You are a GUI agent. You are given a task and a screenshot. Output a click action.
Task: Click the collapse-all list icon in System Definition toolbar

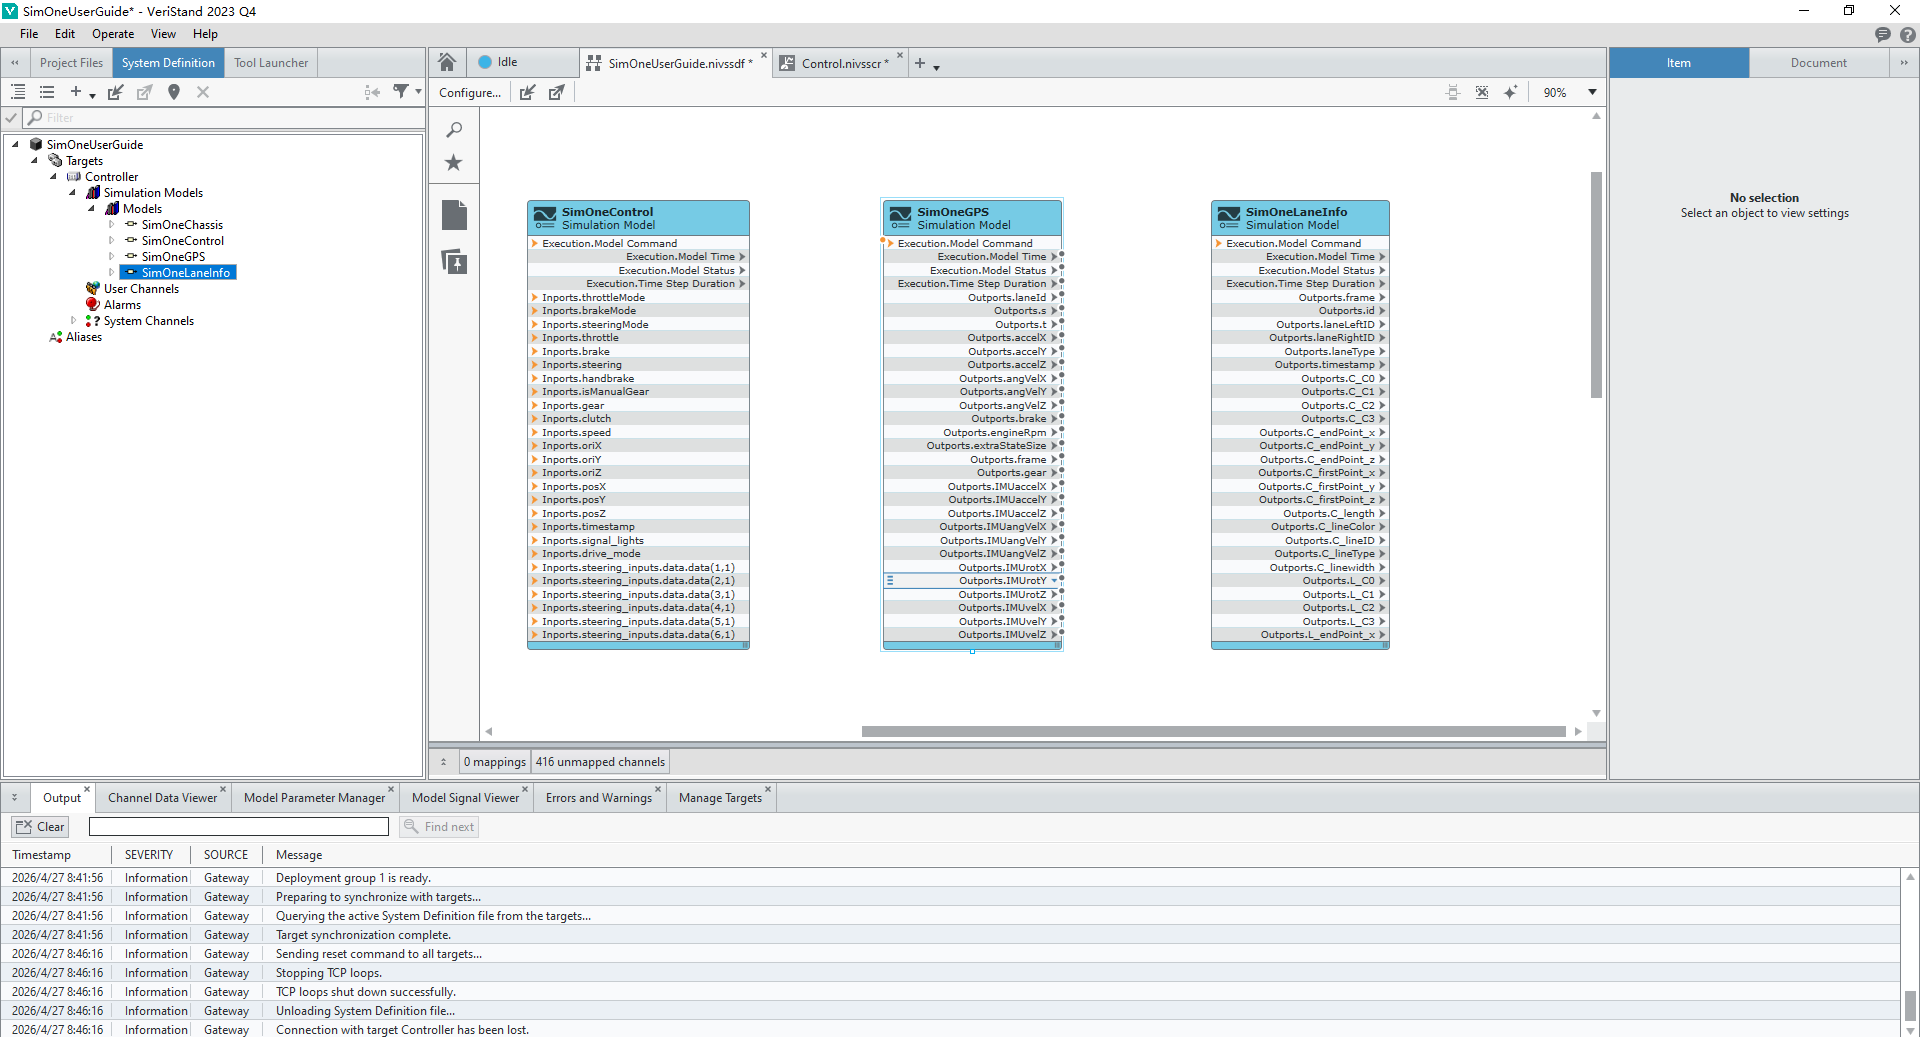(x=47, y=92)
